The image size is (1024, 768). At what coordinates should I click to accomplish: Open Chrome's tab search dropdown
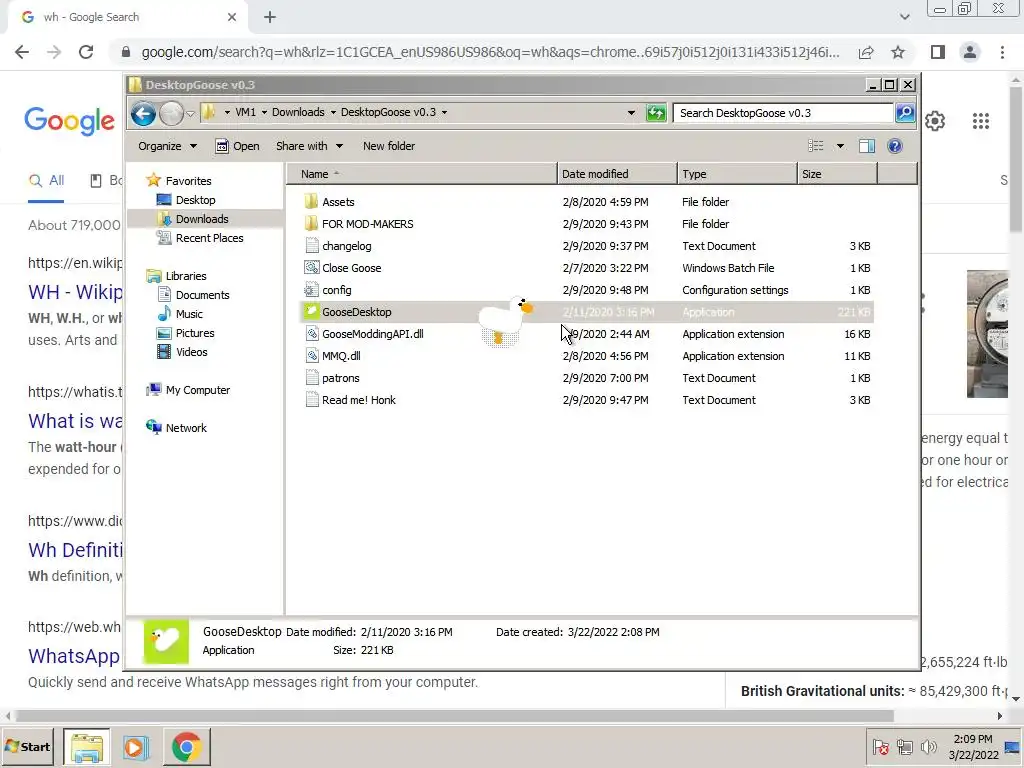[x=904, y=17]
